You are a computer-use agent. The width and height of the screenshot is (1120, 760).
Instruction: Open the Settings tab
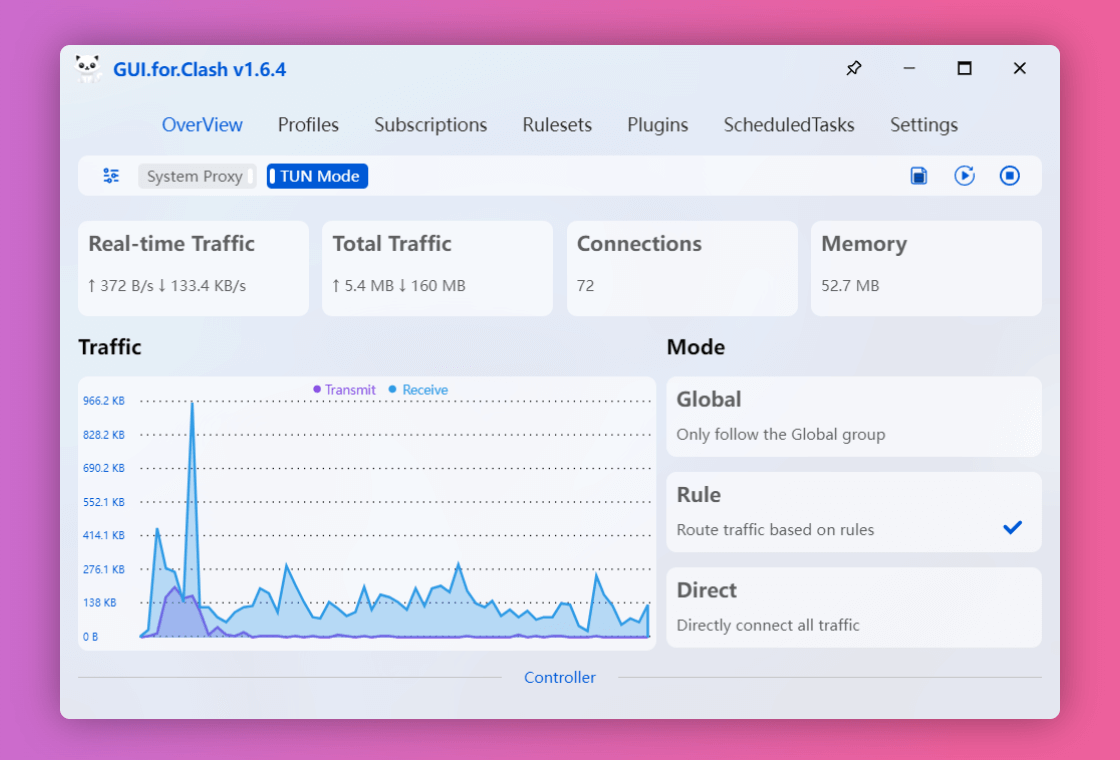[924, 125]
